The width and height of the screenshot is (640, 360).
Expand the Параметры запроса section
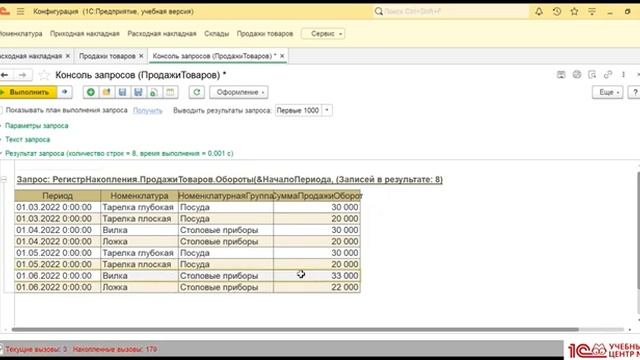[x=36, y=126]
